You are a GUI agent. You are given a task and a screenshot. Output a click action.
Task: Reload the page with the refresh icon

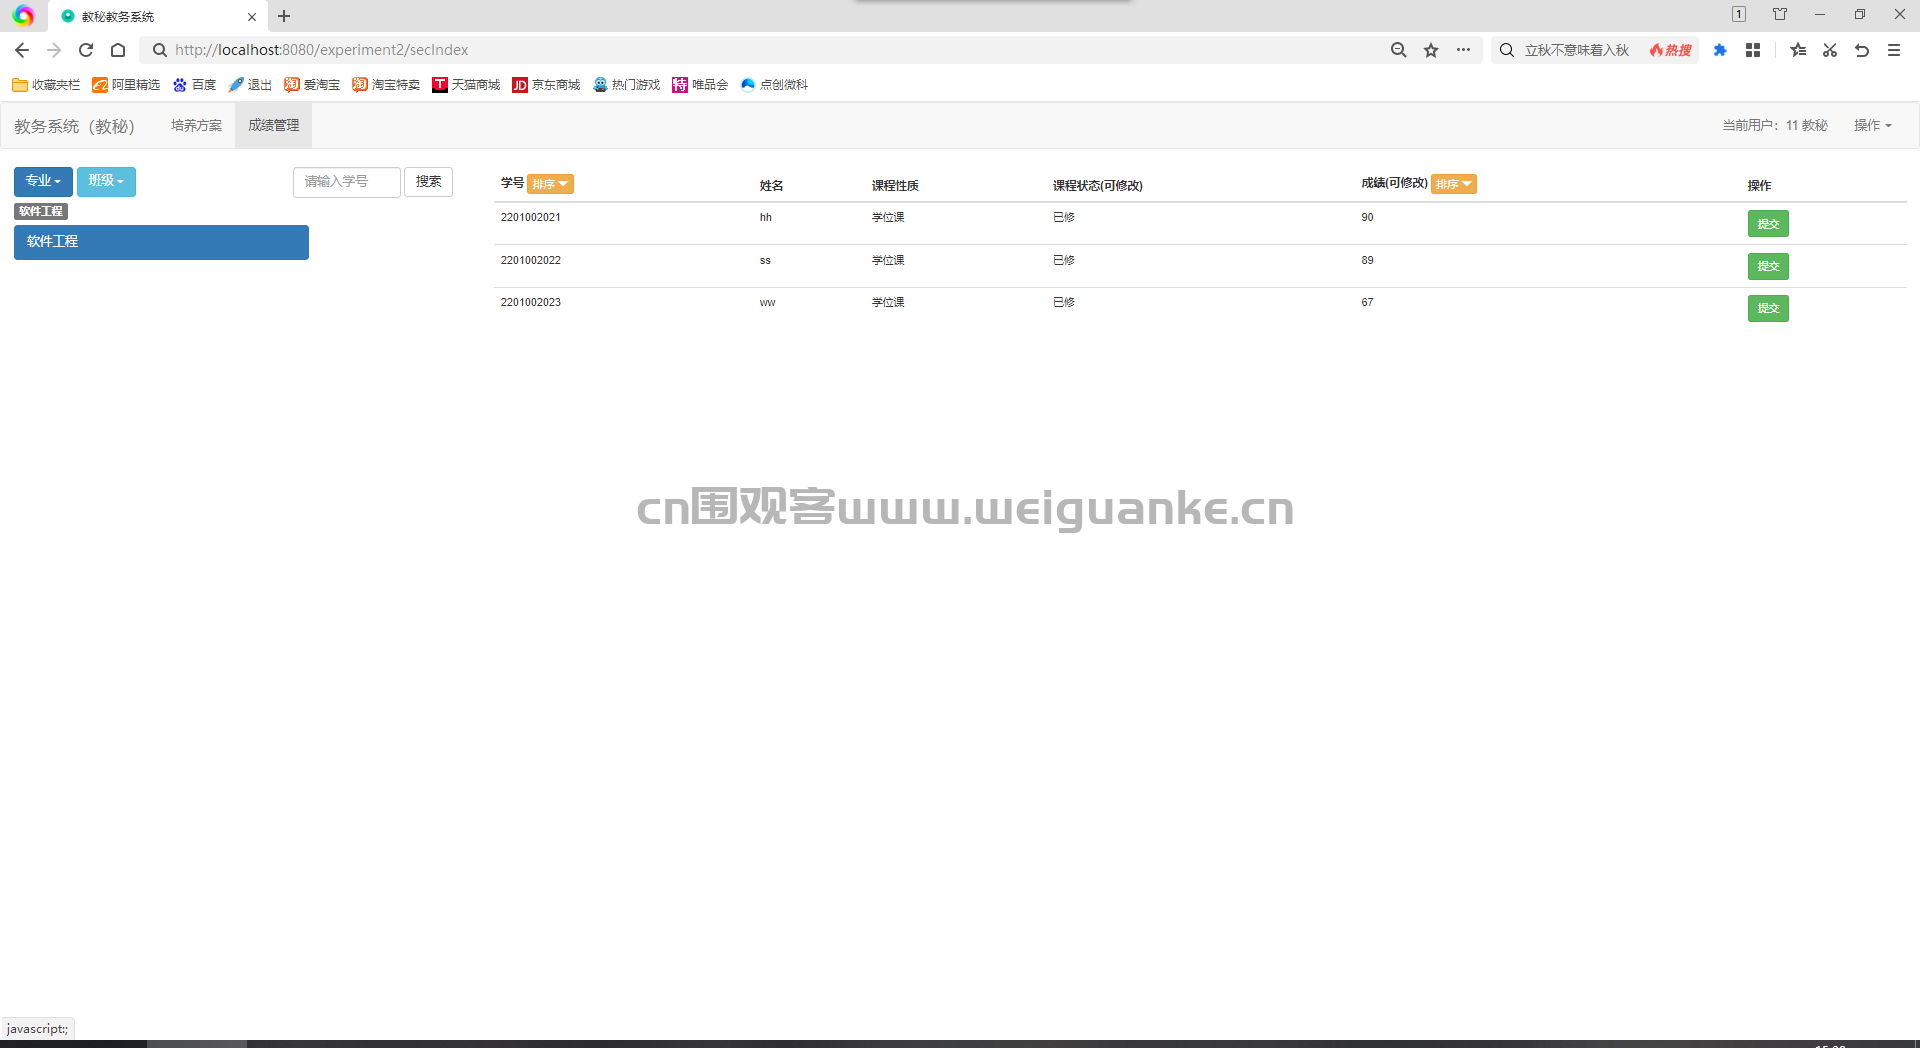(x=86, y=50)
